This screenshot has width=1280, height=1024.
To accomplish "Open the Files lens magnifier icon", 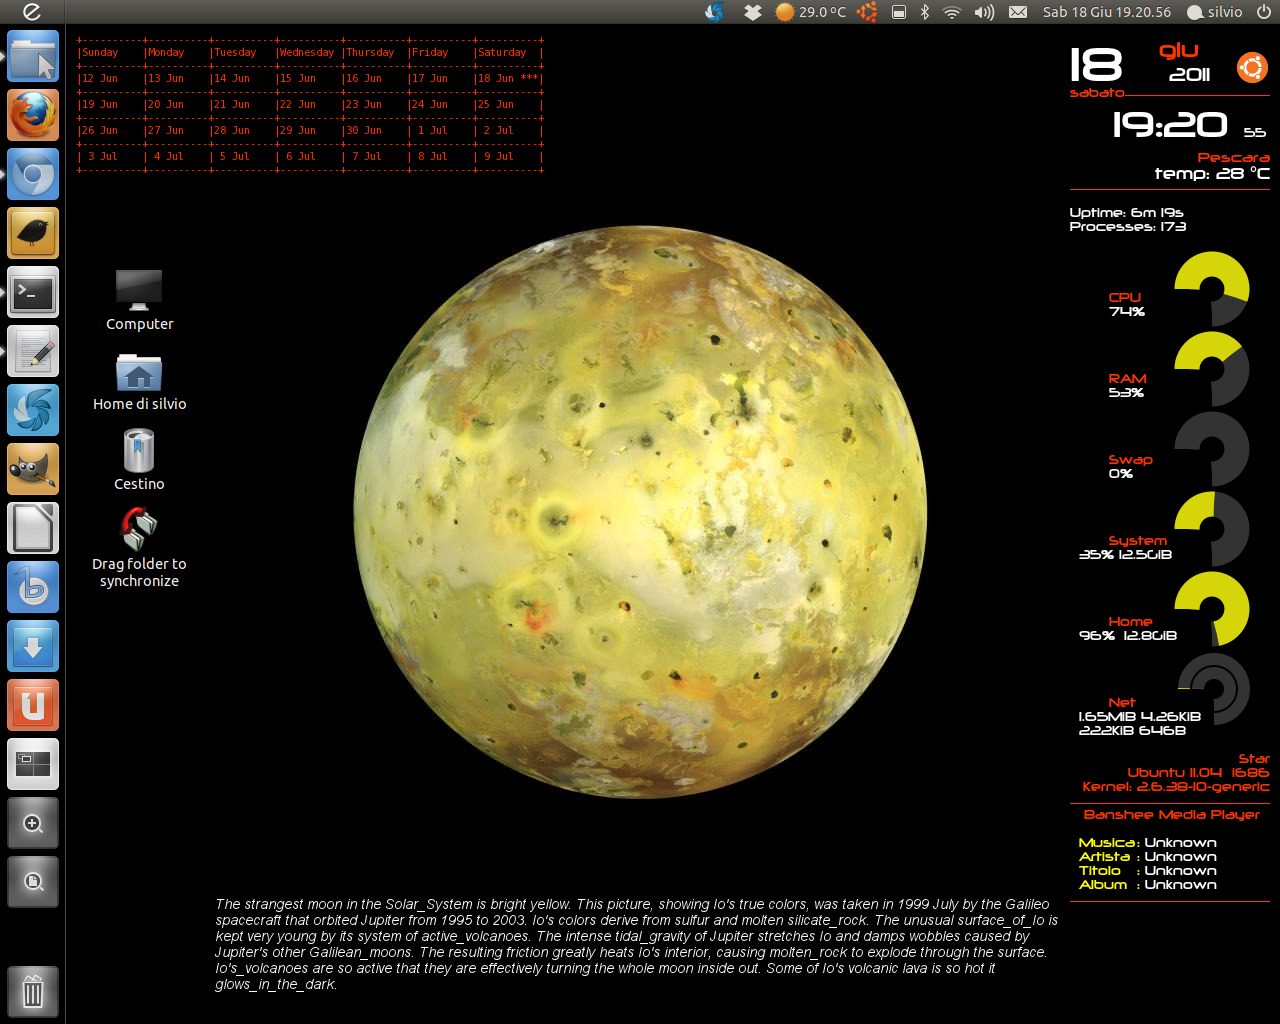I will point(33,882).
